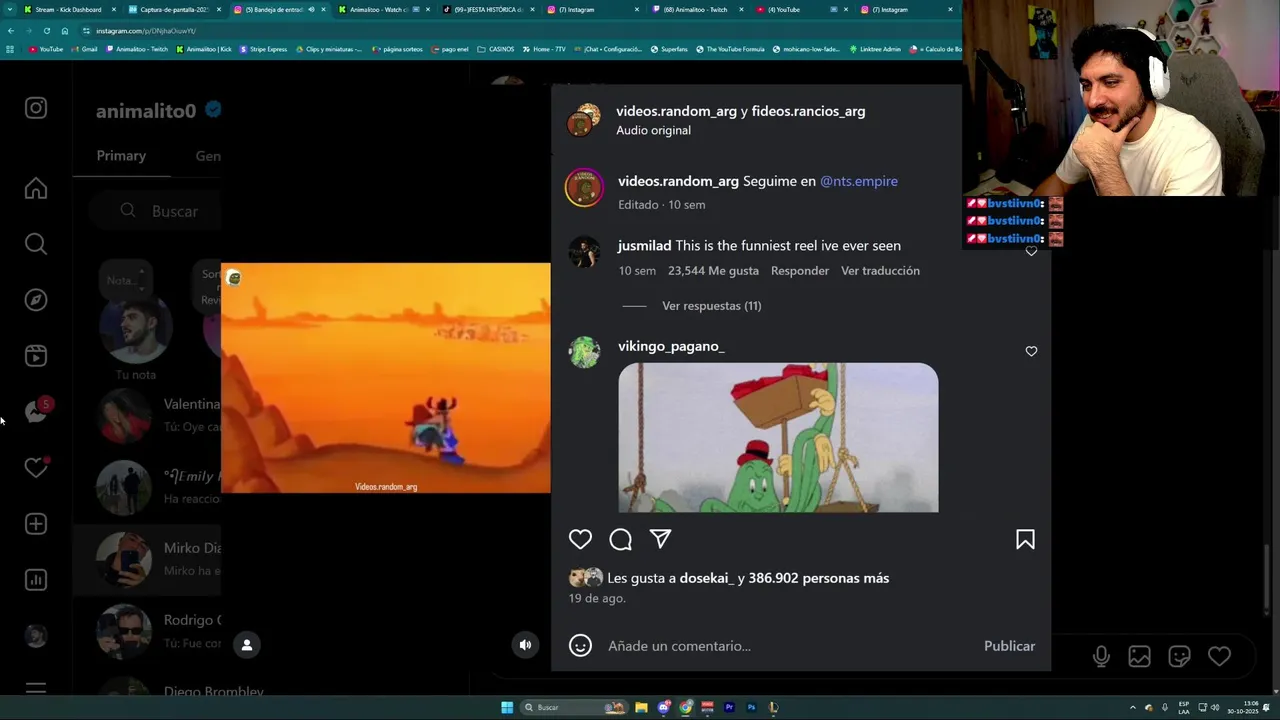Show hidden system tray icons
This screenshot has width=1280, height=720.
click(1133, 707)
